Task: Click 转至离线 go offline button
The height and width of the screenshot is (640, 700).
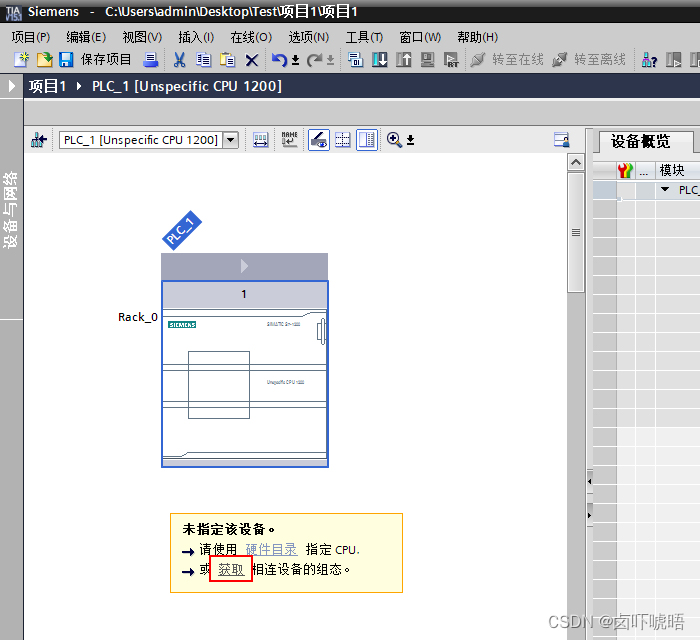Action: (x=589, y=59)
